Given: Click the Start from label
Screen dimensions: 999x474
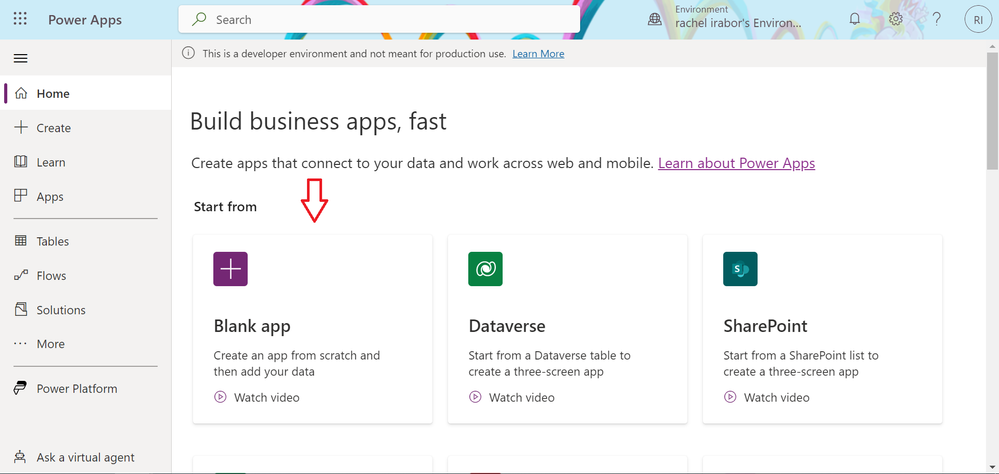Looking at the screenshot, I should tap(226, 207).
